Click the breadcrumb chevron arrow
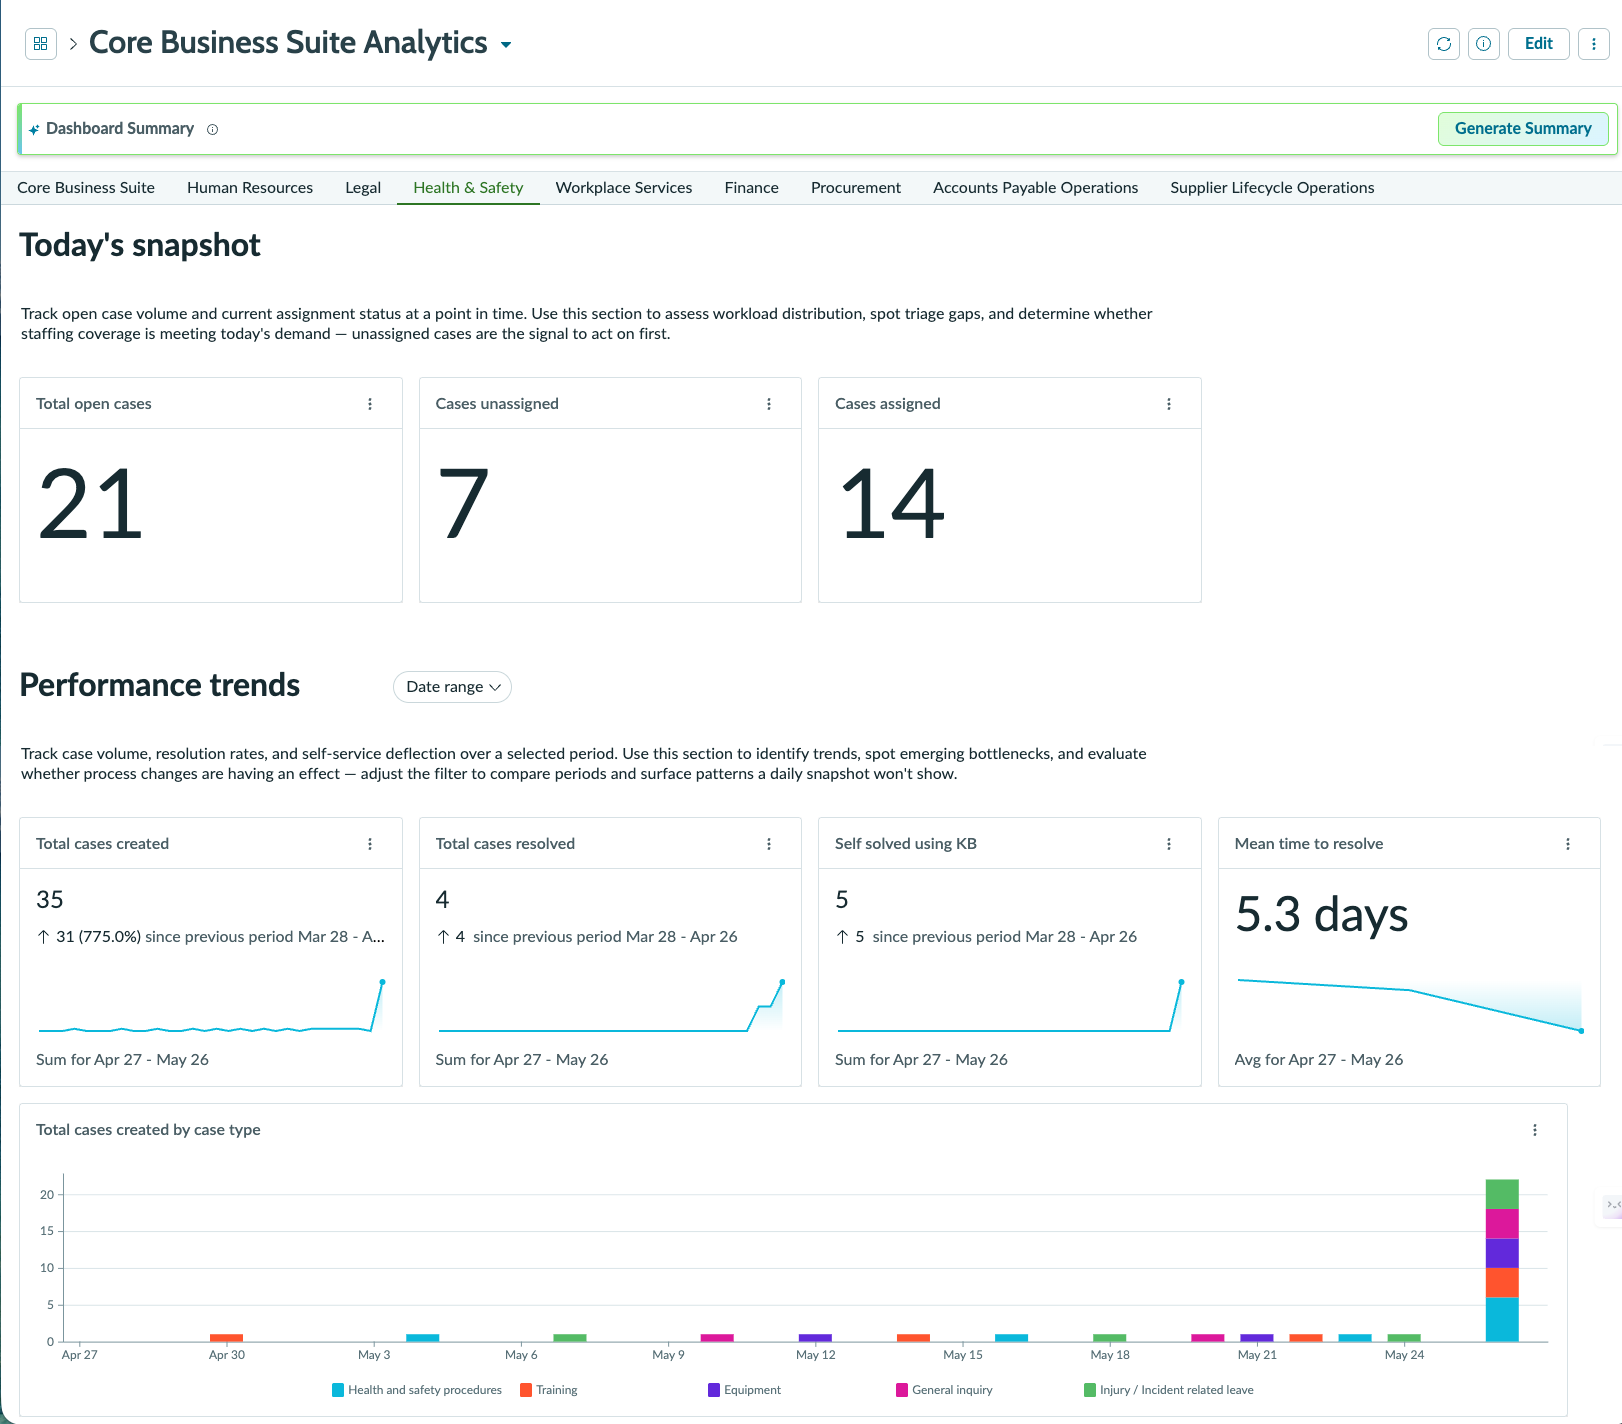 click(x=73, y=44)
